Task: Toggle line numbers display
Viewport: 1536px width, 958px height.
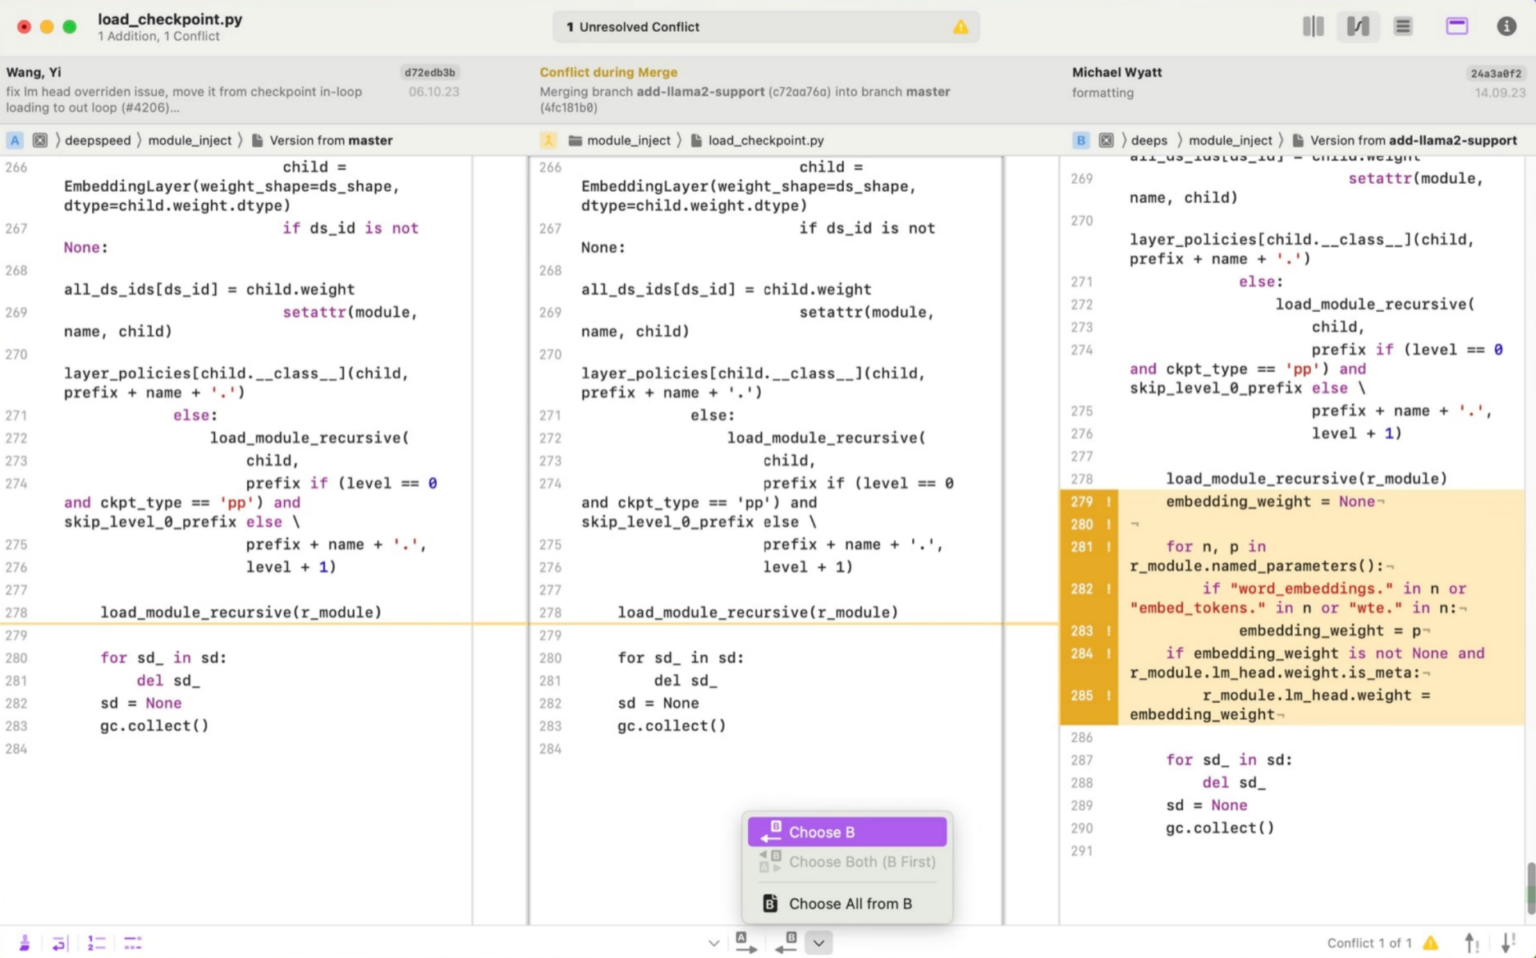Action: [96, 943]
